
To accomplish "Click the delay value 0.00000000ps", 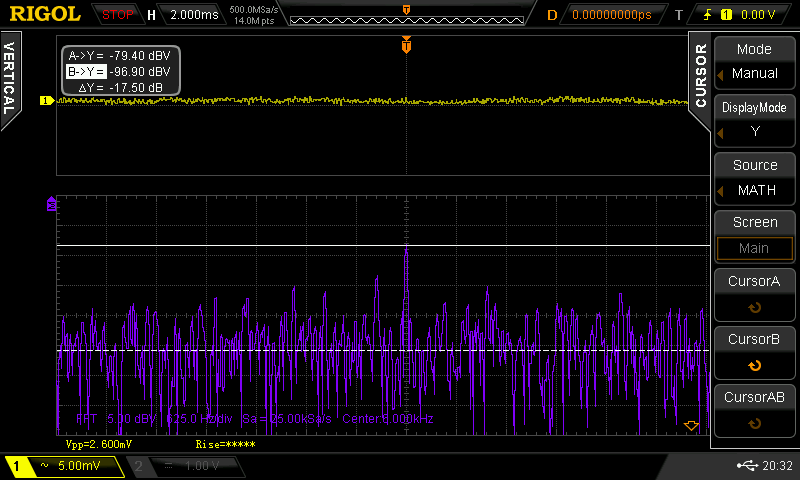I will coord(612,15).
